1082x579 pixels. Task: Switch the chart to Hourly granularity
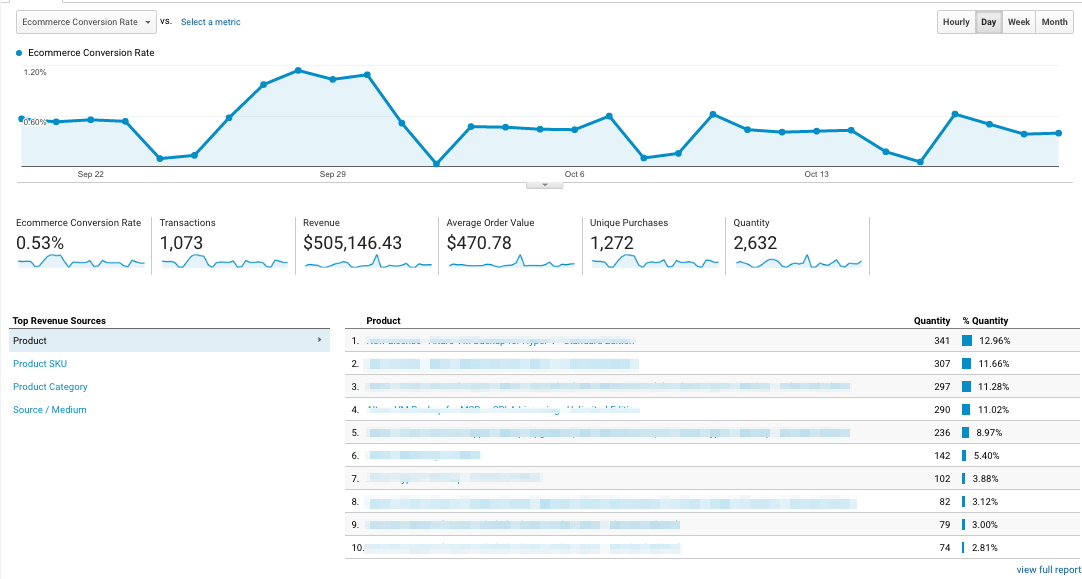pos(956,21)
